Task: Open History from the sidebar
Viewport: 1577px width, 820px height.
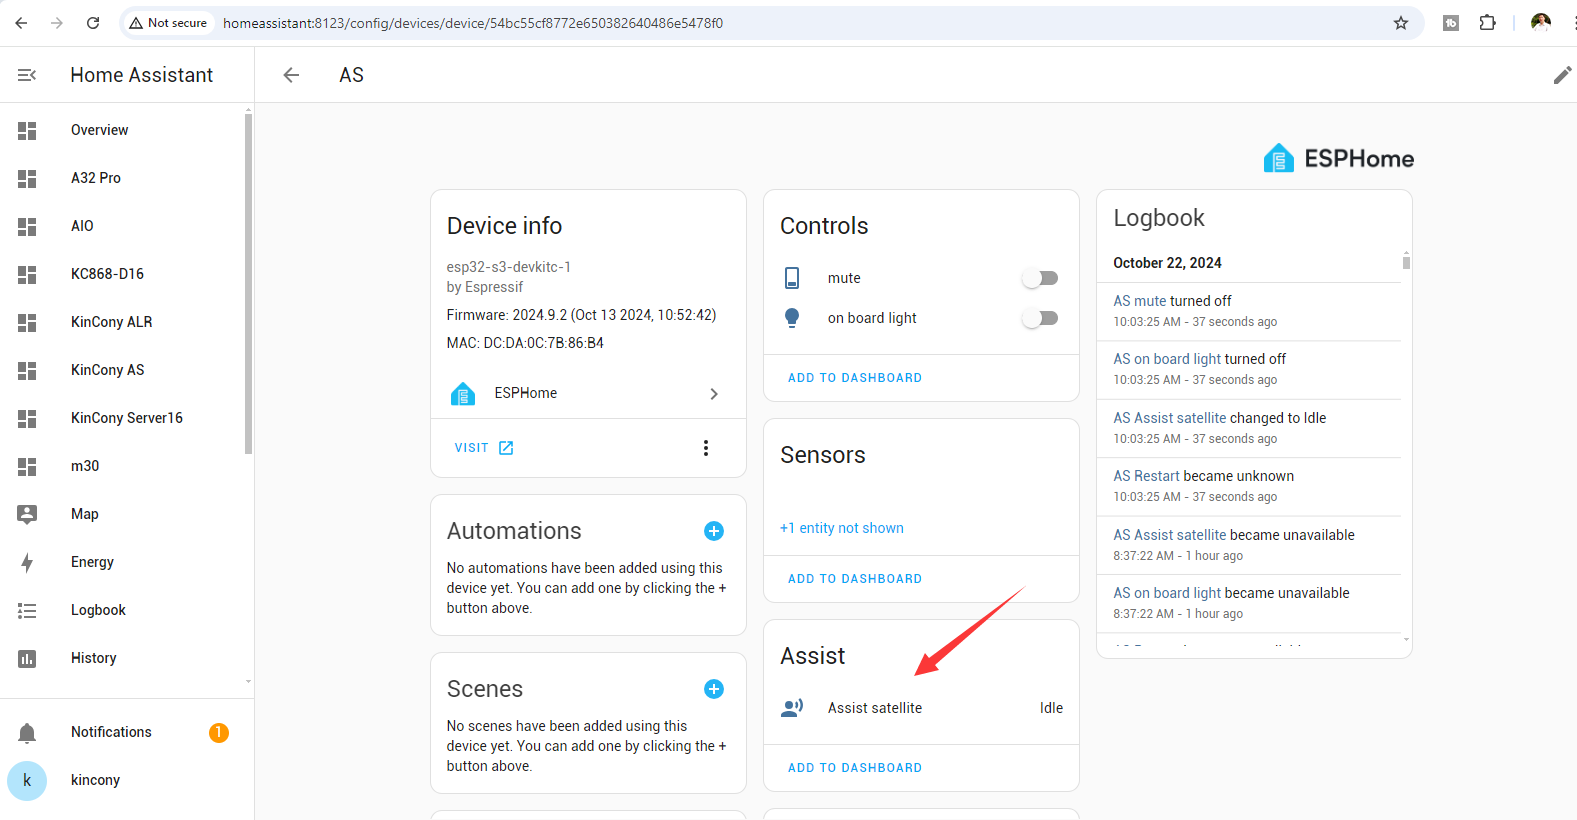Action: click(x=93, y=658)
